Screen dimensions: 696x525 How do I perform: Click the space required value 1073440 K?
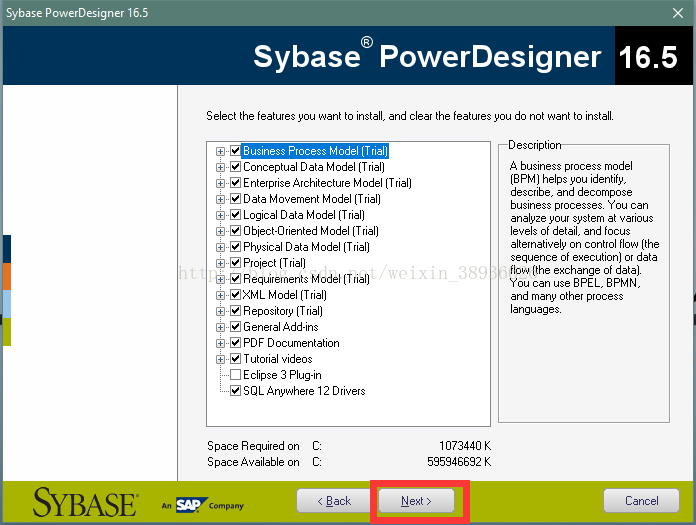(x=465, y=446)
